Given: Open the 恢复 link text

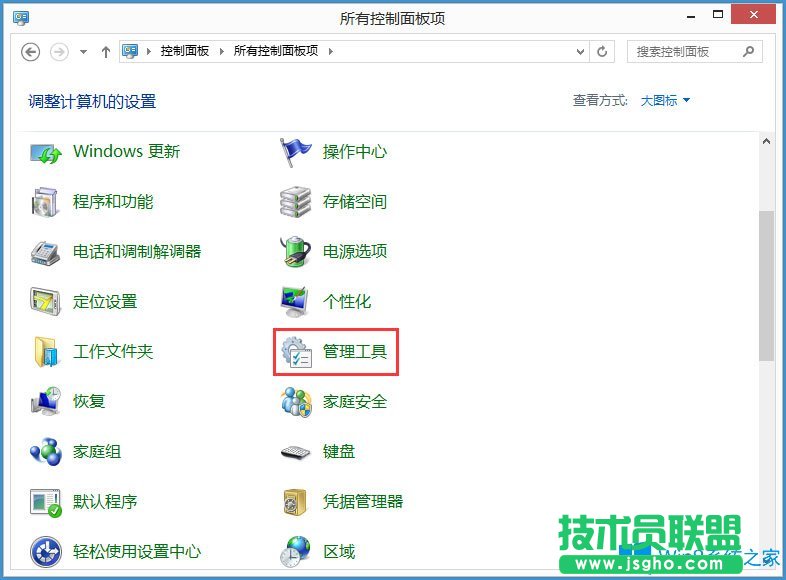Looking at the screenshot, I should 89,401.
